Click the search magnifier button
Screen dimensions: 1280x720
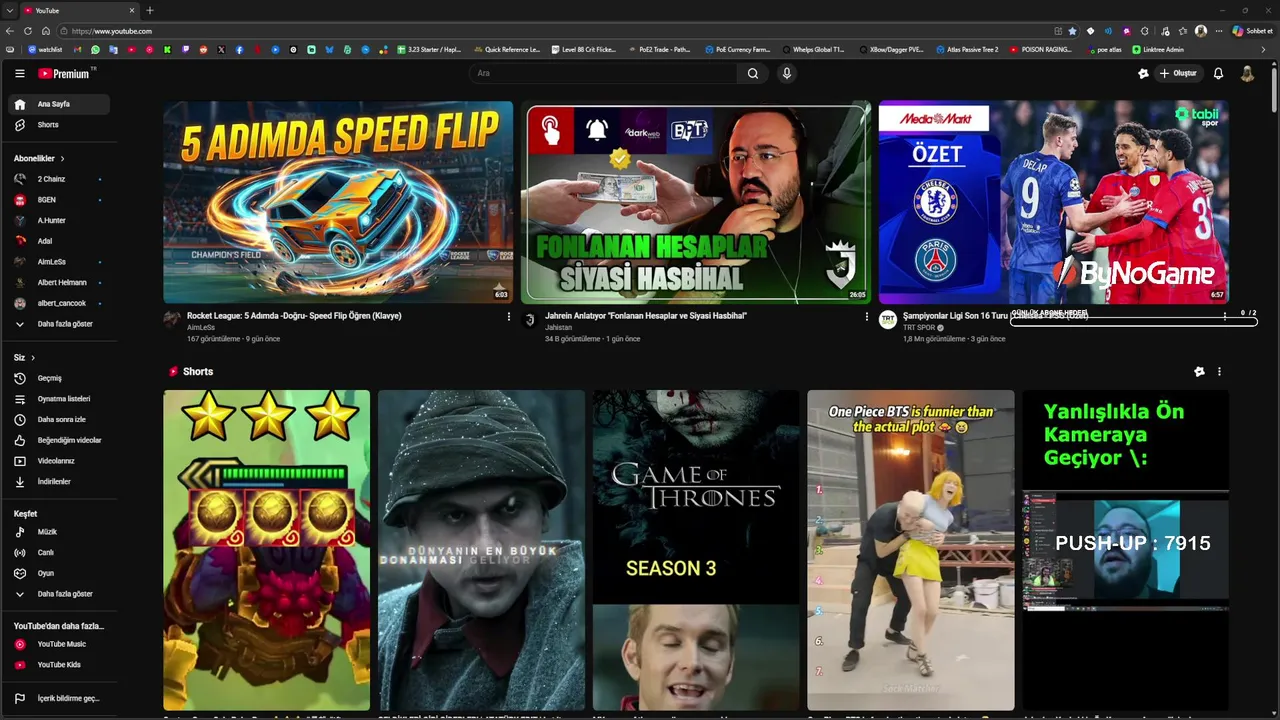[753, 73]
